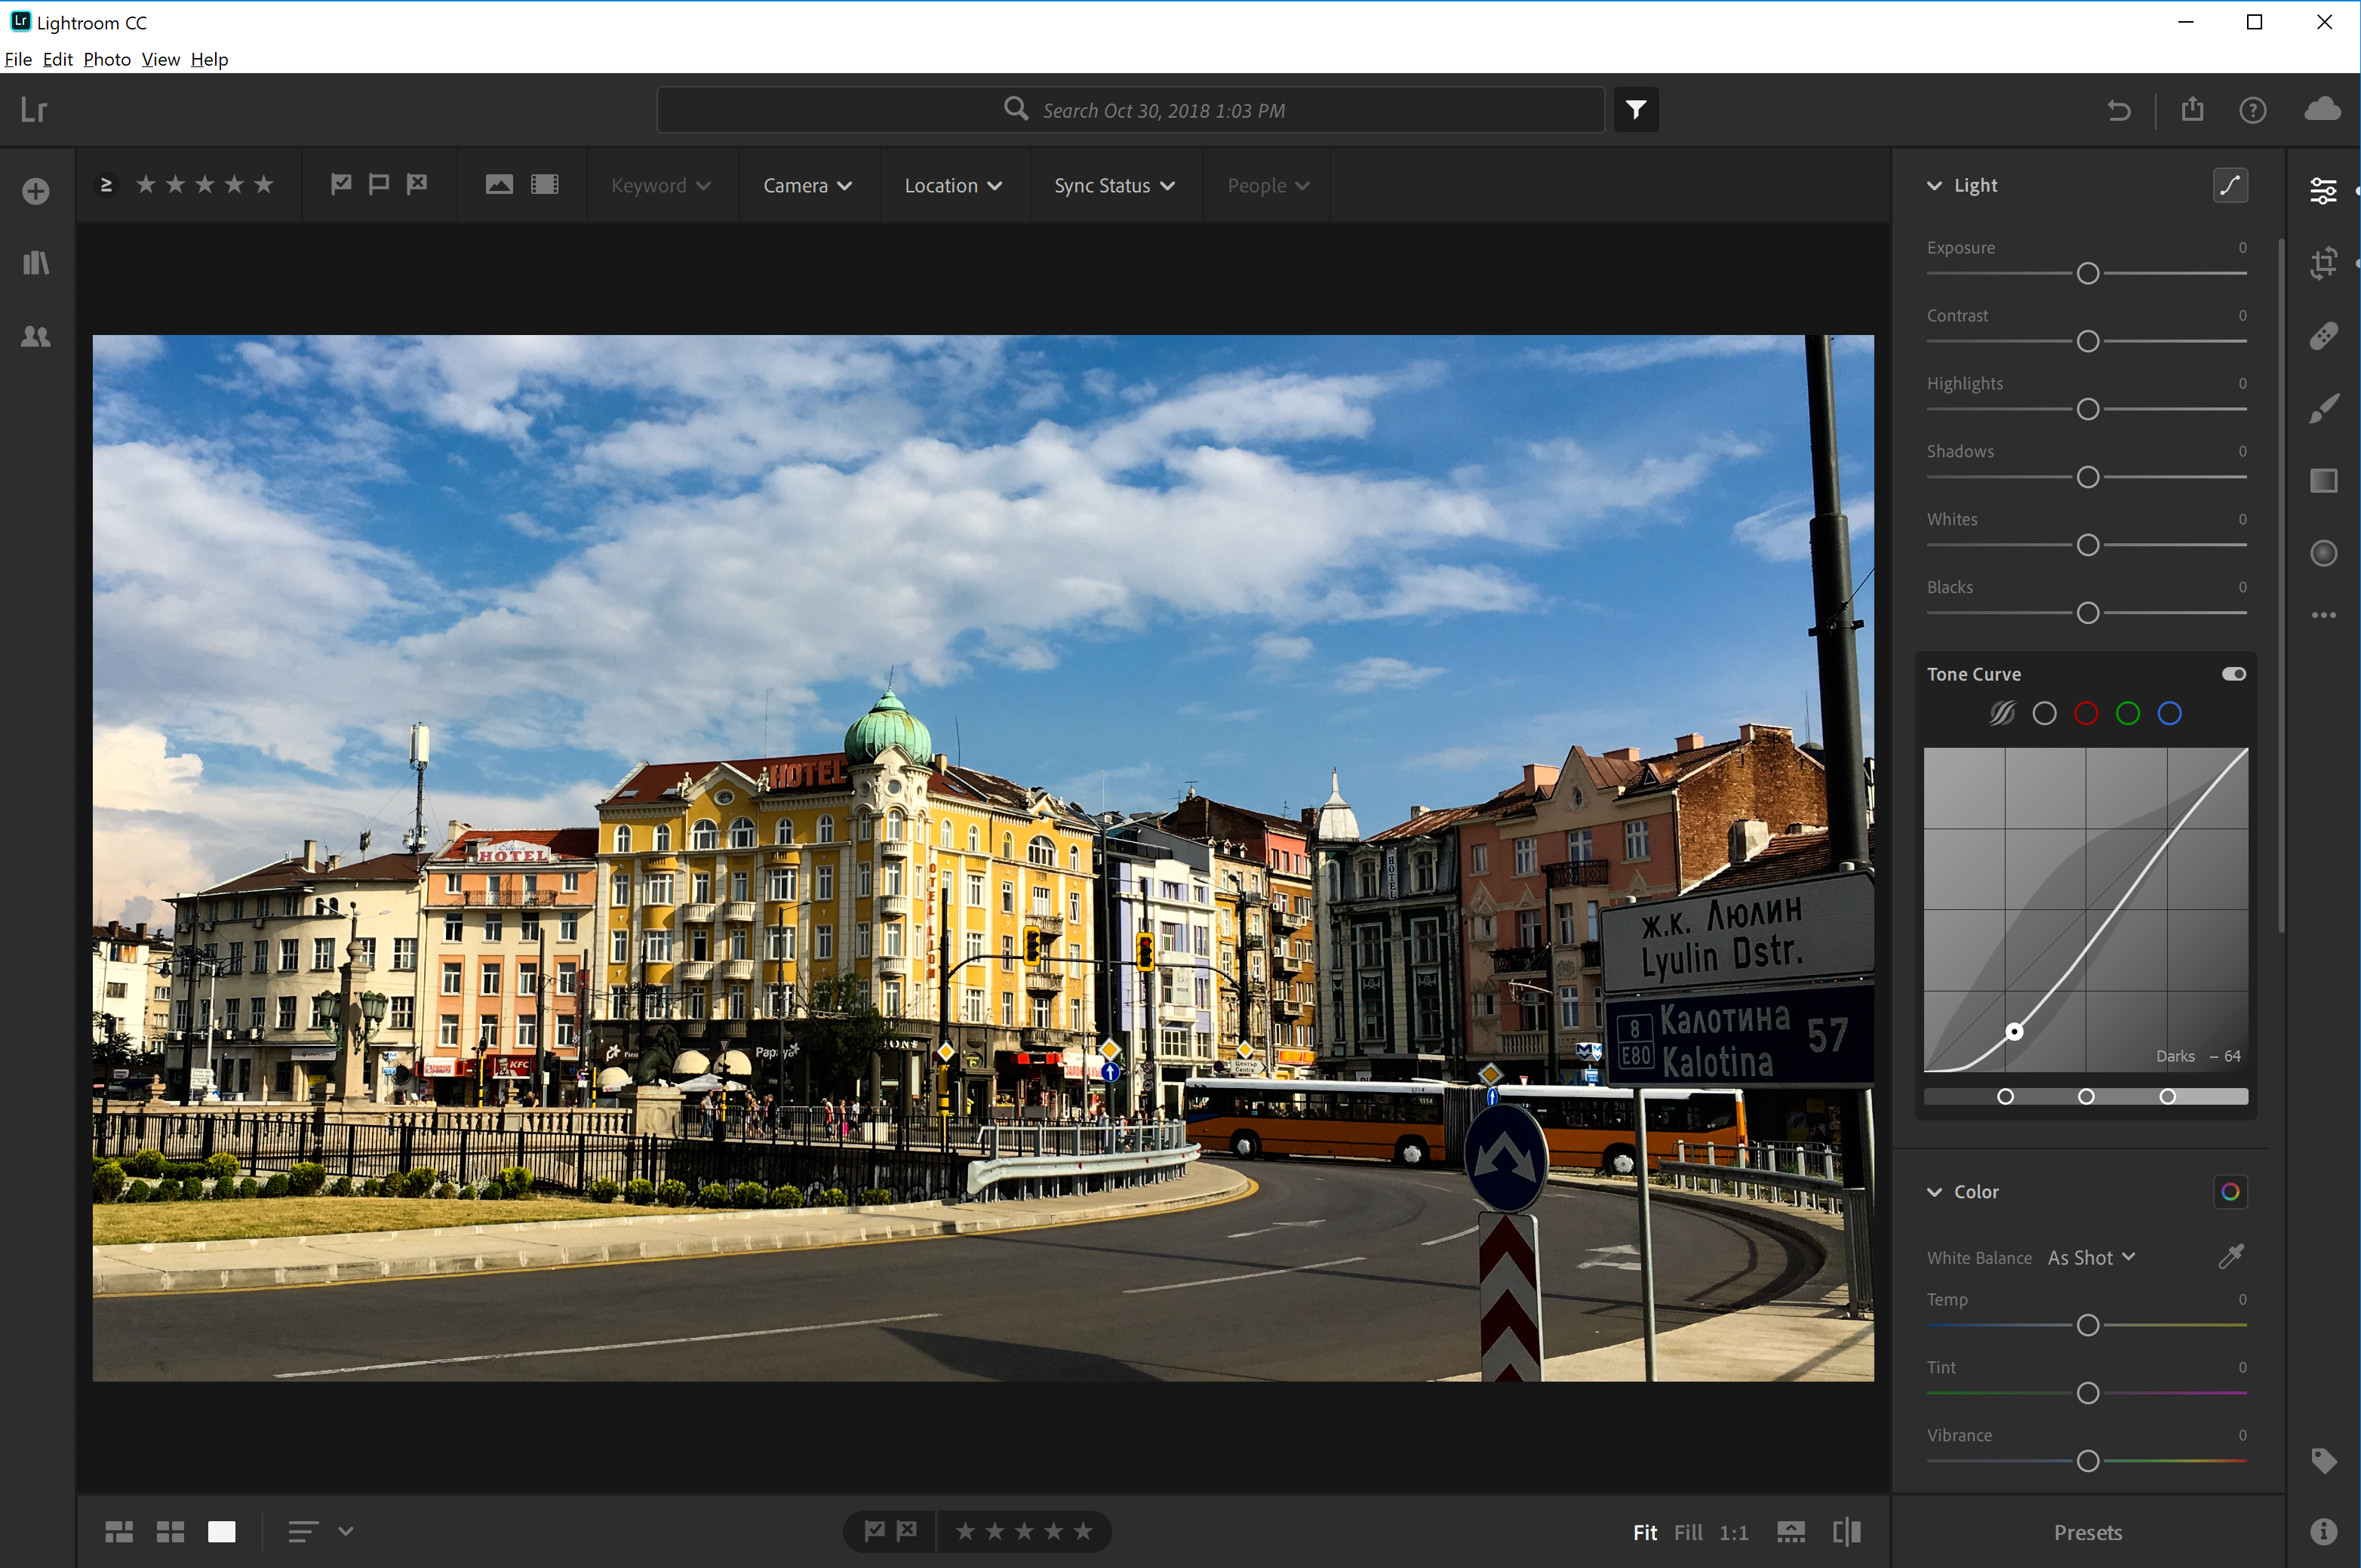Open the View menu
This screenshot has height=1568, width=2361.
point(159,60)
